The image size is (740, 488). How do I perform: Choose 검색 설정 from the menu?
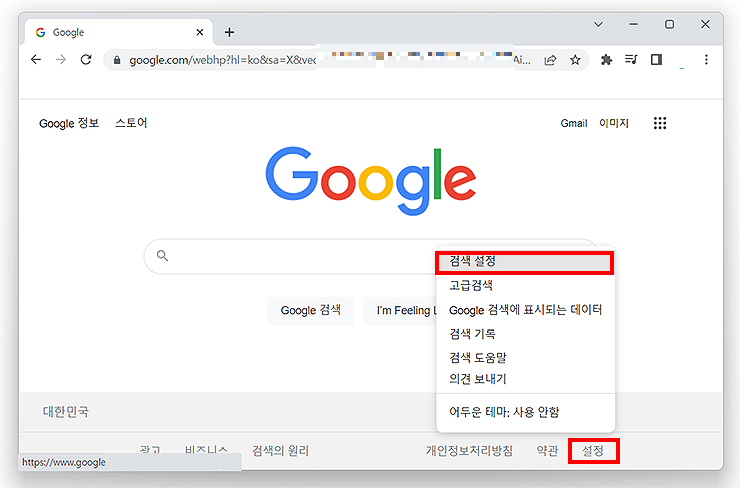[x=525, y=262]
